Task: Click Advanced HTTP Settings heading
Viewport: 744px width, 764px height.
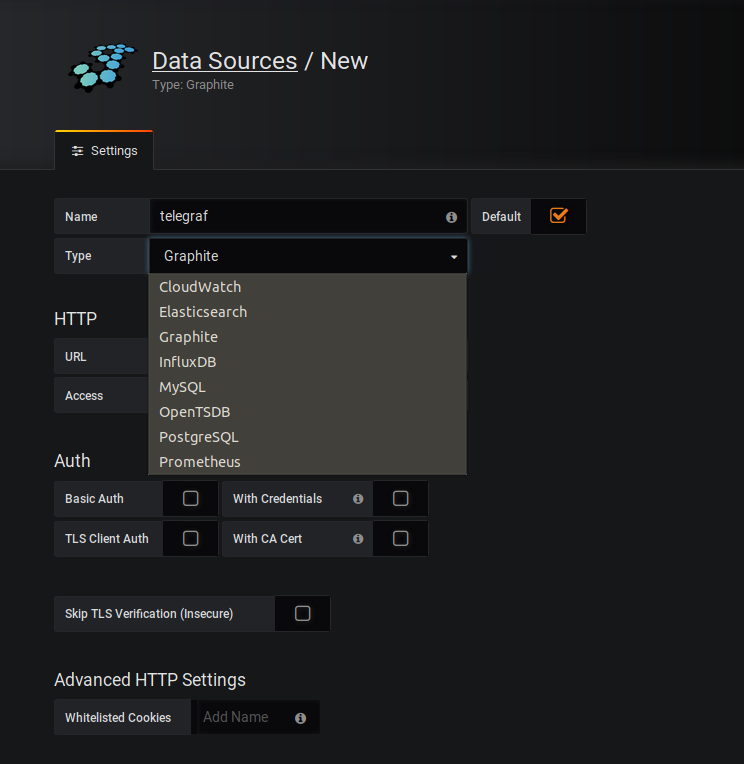Action: [x=150, y=680]
